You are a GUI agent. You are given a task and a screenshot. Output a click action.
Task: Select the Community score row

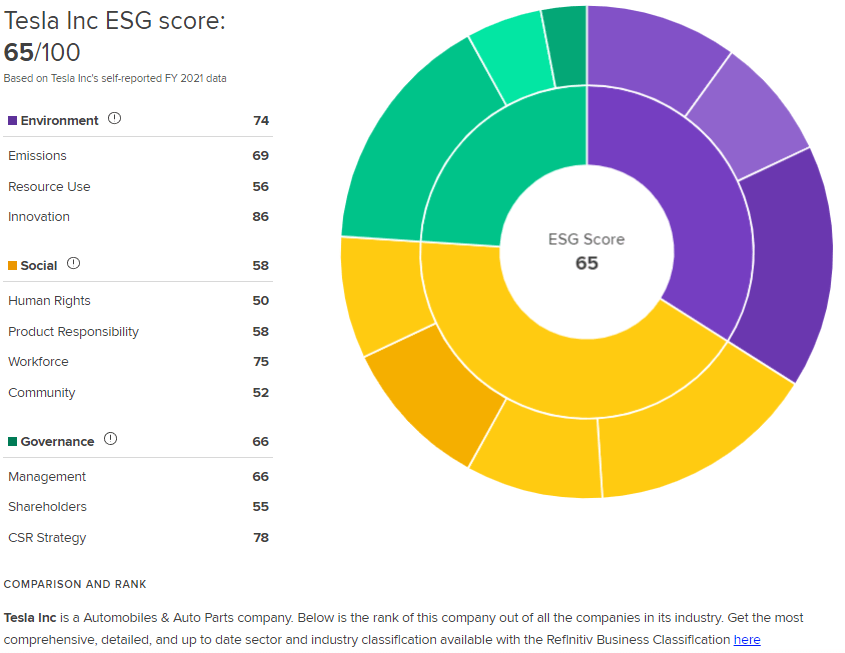pos(138,393)
